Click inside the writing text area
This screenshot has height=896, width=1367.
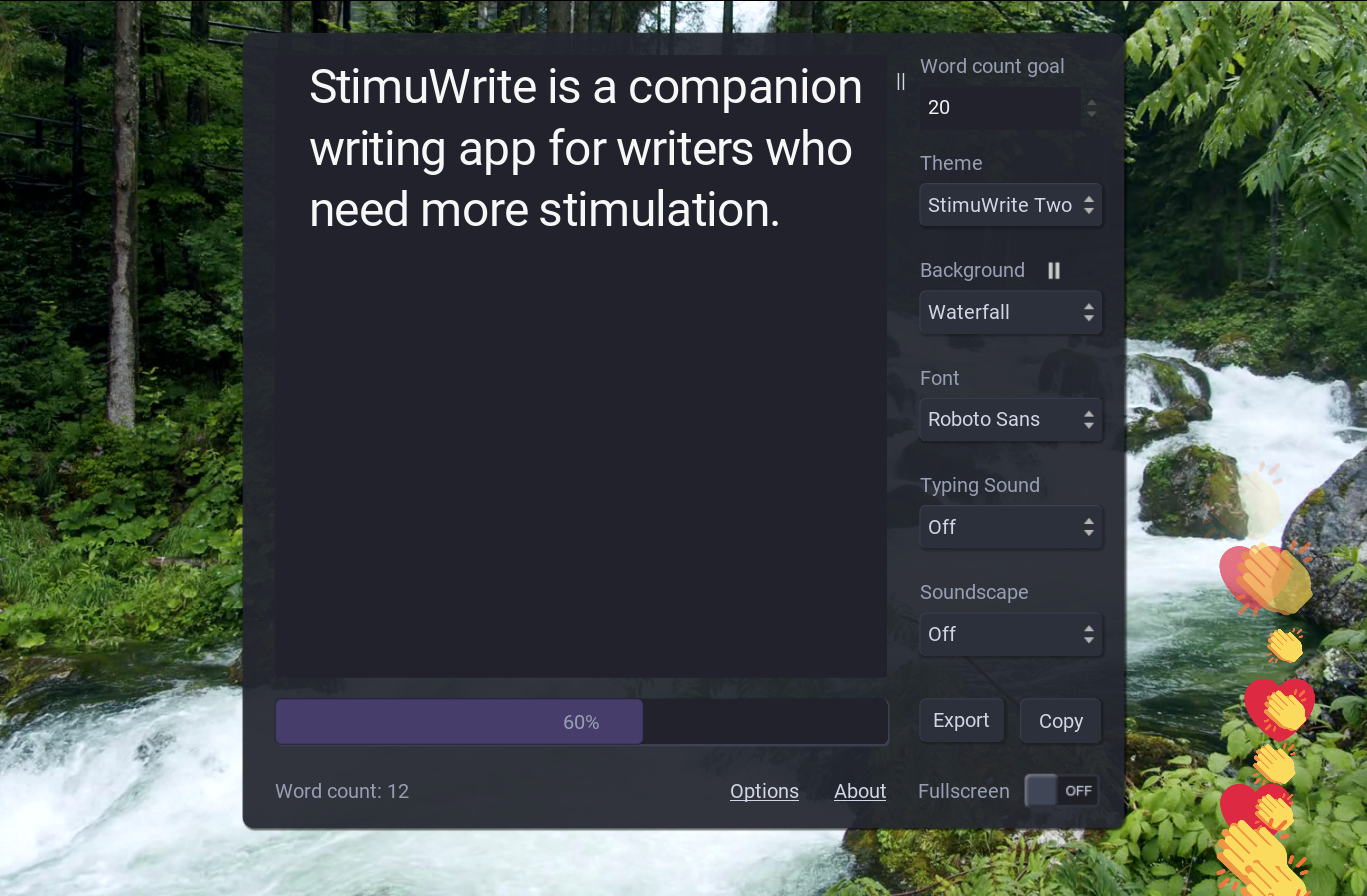[581, 366]
